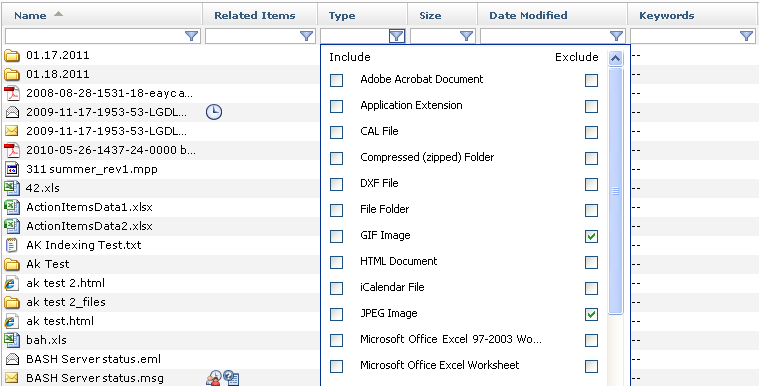
Task: Click Internet Explorer icon for ak test.html
Action: click(x=12, y=321)
